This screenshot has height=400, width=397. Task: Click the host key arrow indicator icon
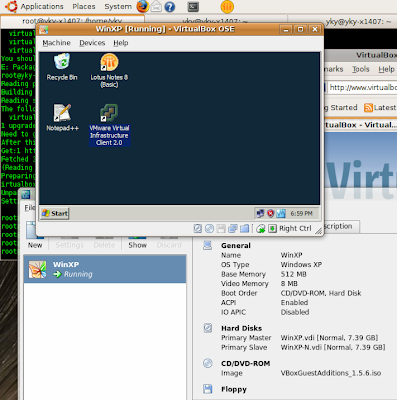272,228
